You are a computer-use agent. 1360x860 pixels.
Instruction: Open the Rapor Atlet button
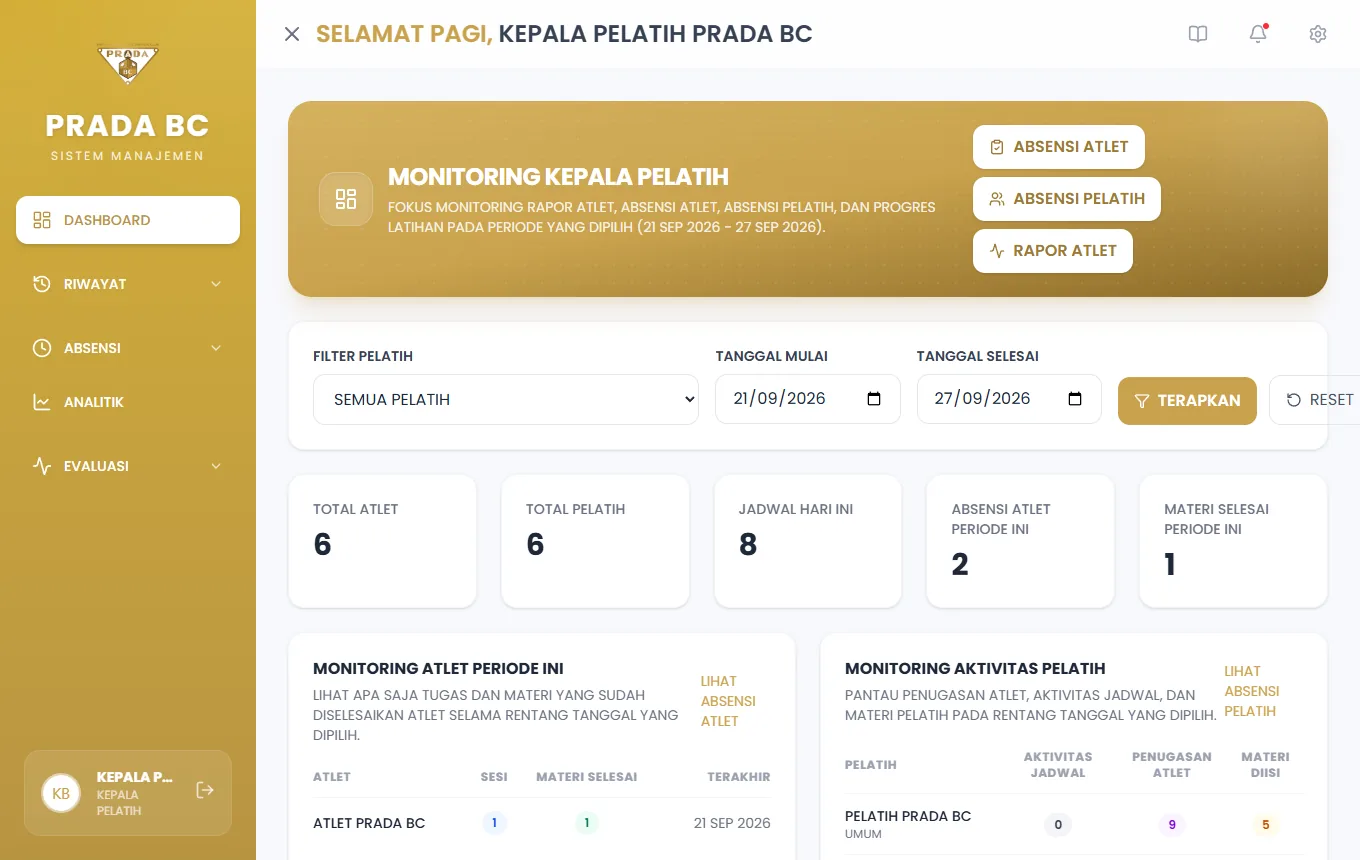[1053, 251]
